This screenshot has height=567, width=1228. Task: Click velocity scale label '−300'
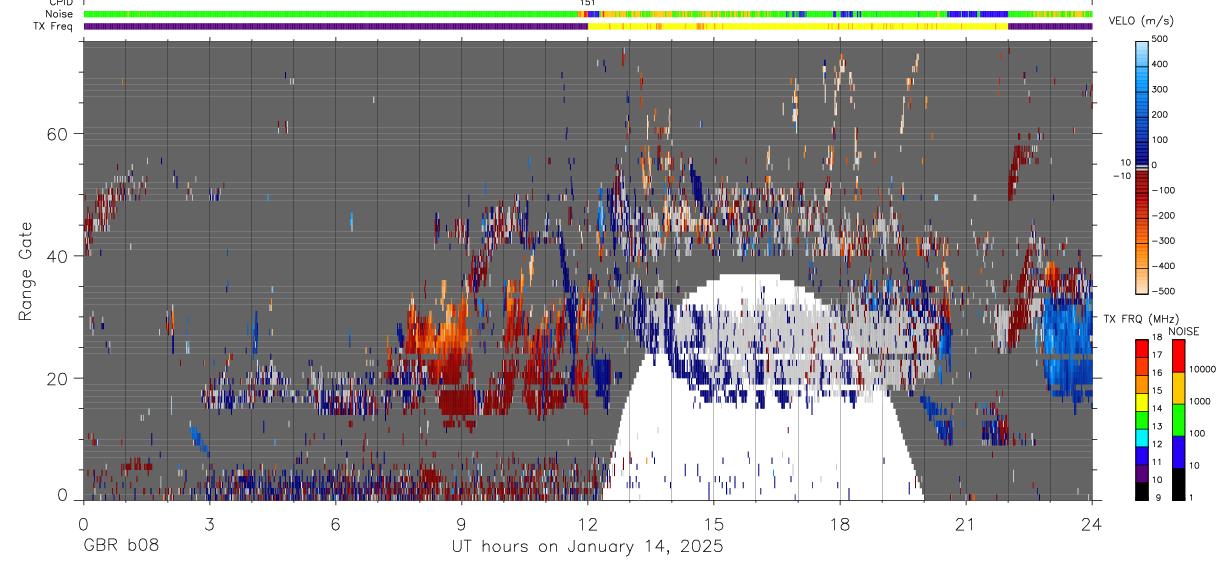tap(1162, 241)
